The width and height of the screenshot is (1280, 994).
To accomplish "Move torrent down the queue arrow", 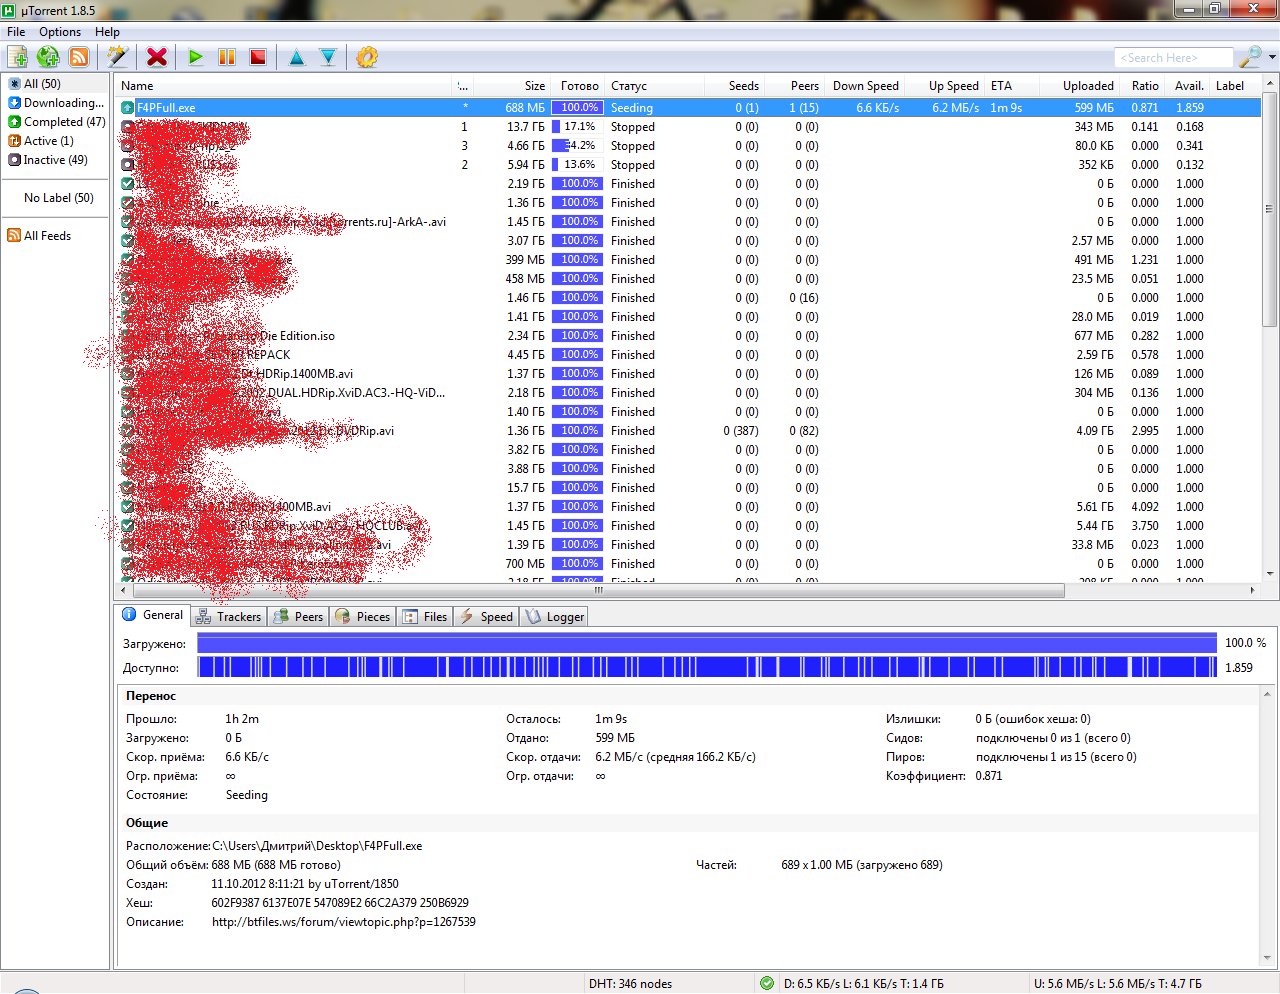I will pyautogui.click(x=328, y=57).
